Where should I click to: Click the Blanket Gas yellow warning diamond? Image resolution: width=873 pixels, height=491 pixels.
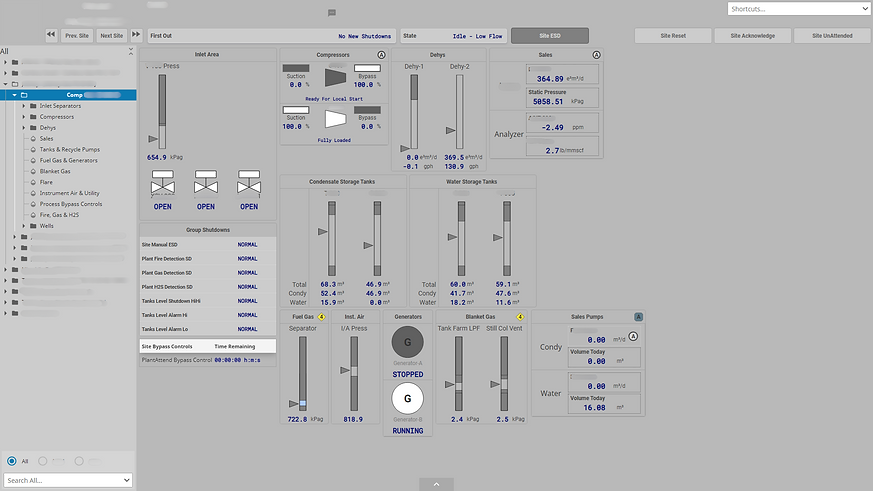coord(520,317)
